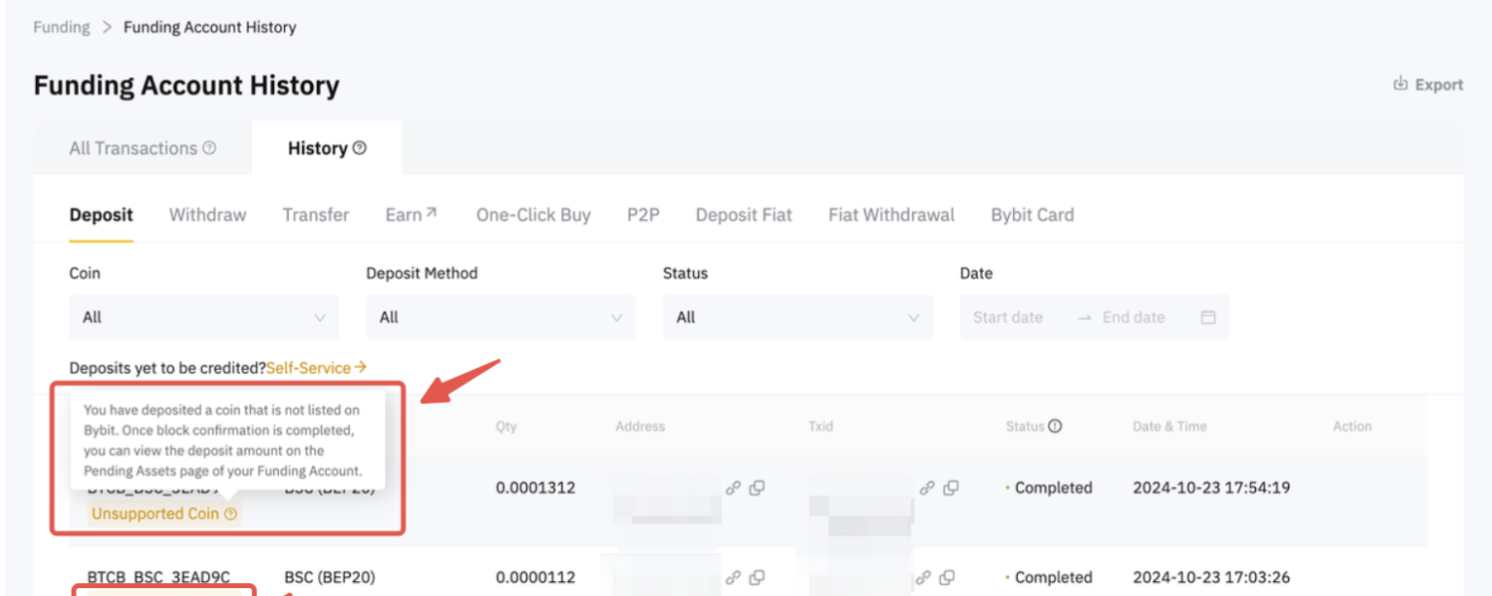Copy Txid of the 0.0000112 deposit
The height and width of the screenshot is (596, 1492).
coord(948,577)
